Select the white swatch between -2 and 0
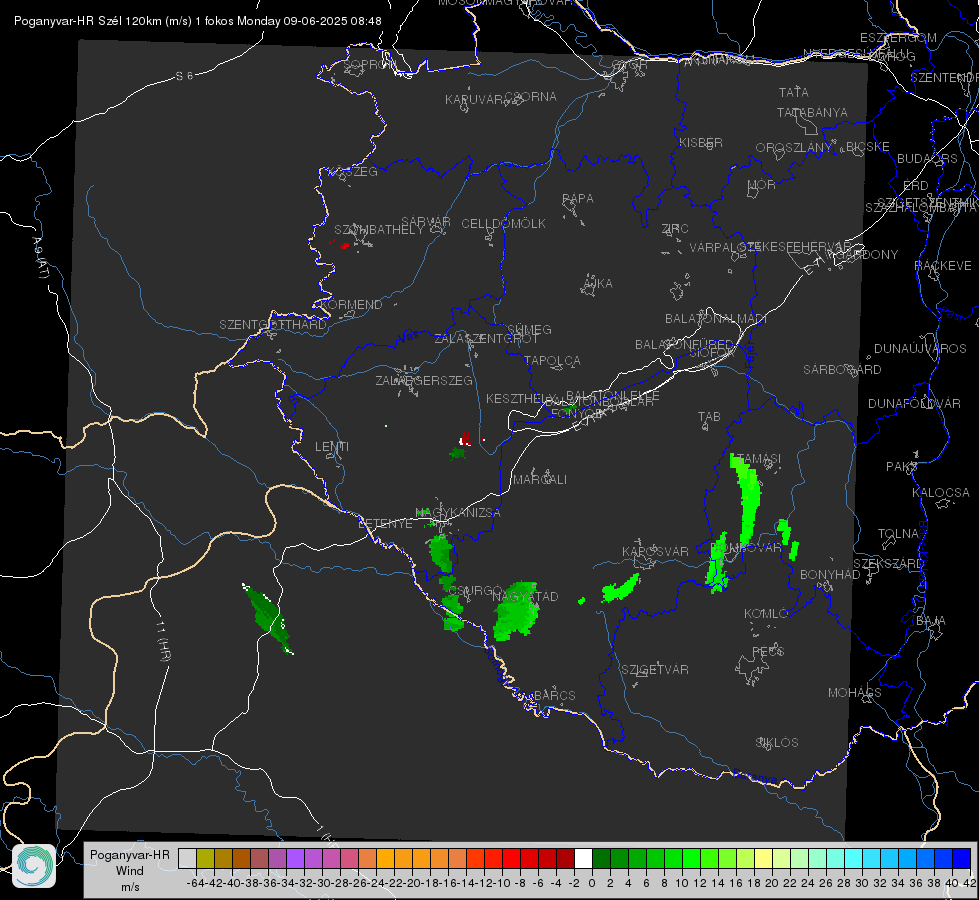This screenshot has height=900, width=979. click(x=583, y=859)
